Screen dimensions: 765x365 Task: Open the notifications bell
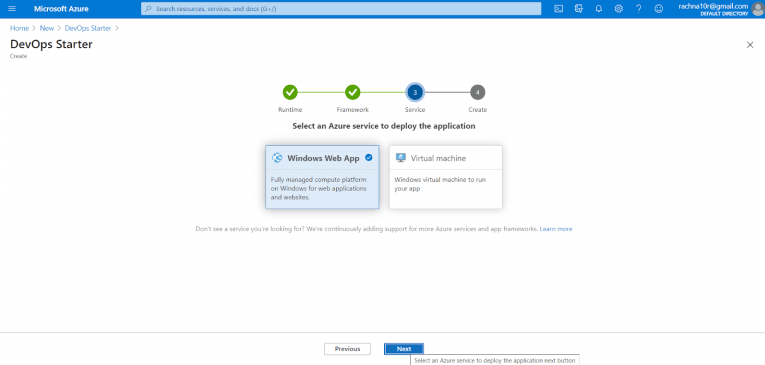tap(599, 9)
